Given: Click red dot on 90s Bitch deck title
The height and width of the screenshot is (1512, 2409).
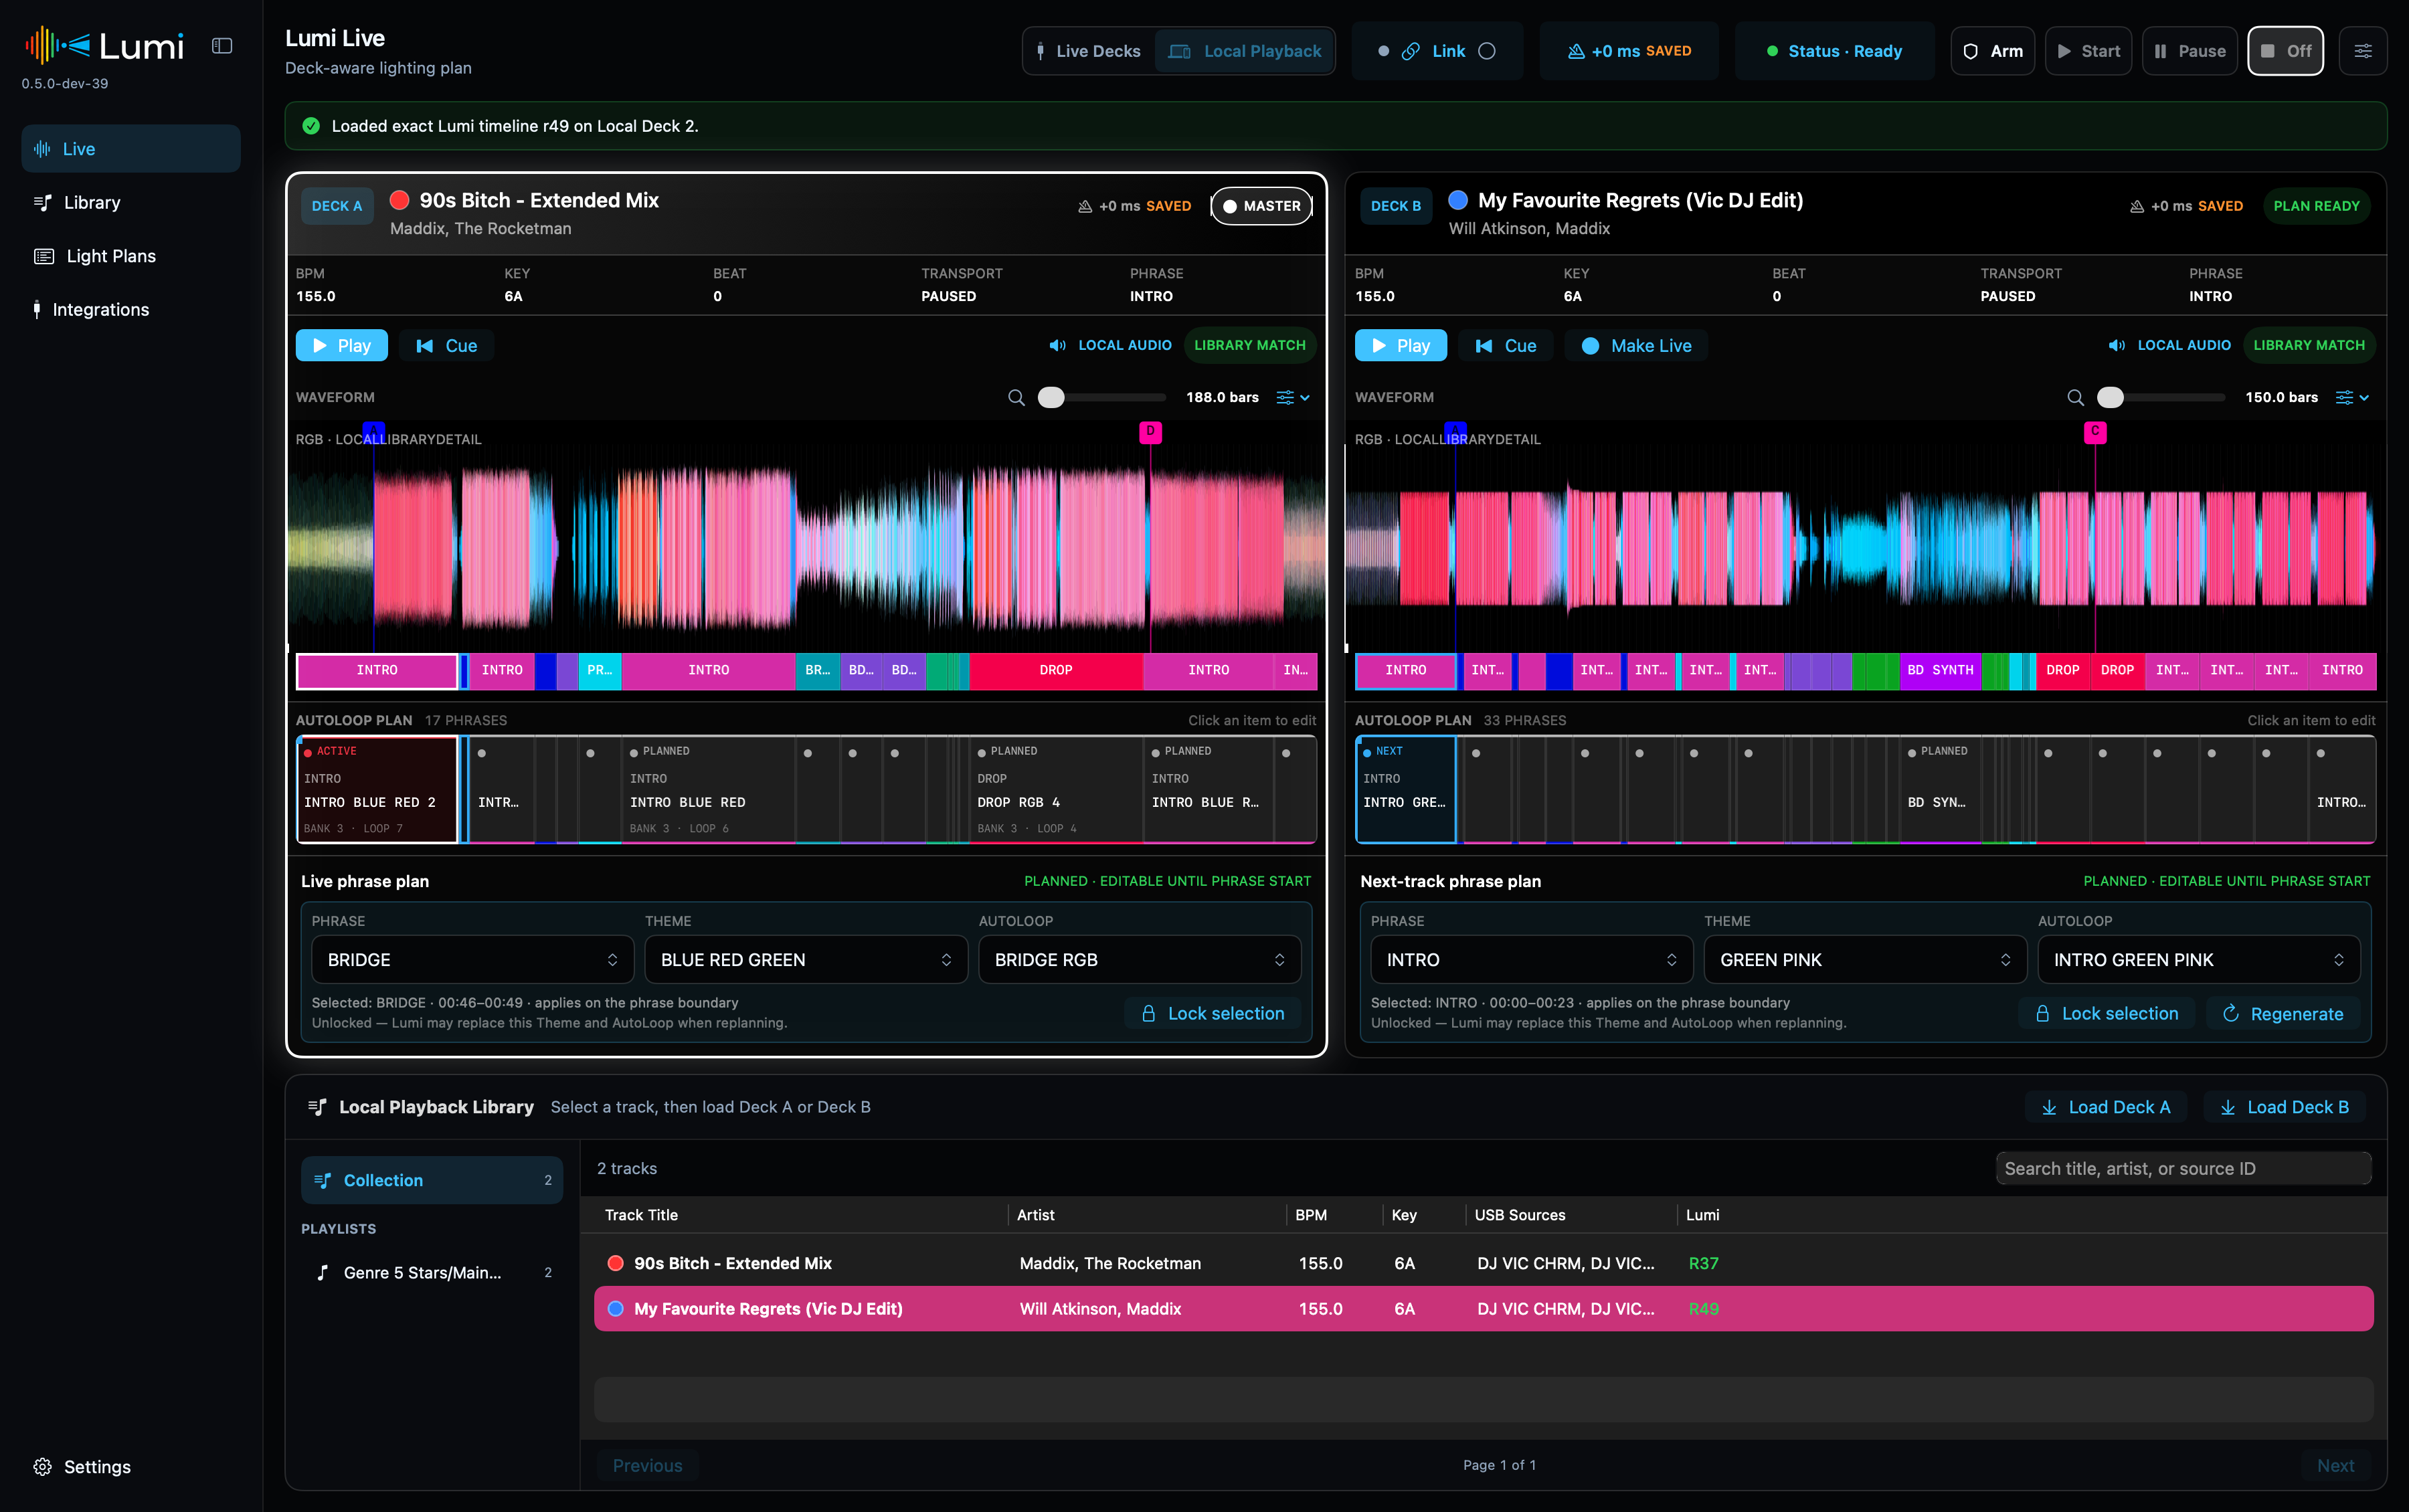Looking at the screenshot, I should 399,200.
